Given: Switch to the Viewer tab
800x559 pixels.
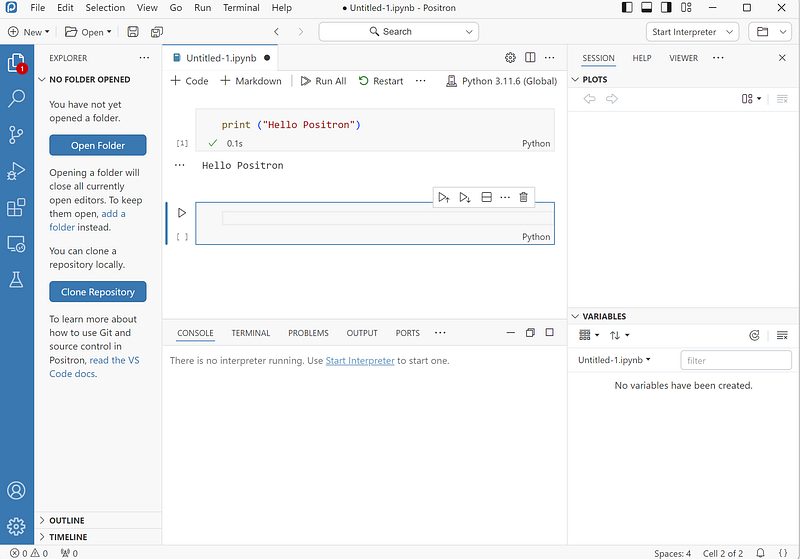Looking at the screenshot, I should (683, 58).
